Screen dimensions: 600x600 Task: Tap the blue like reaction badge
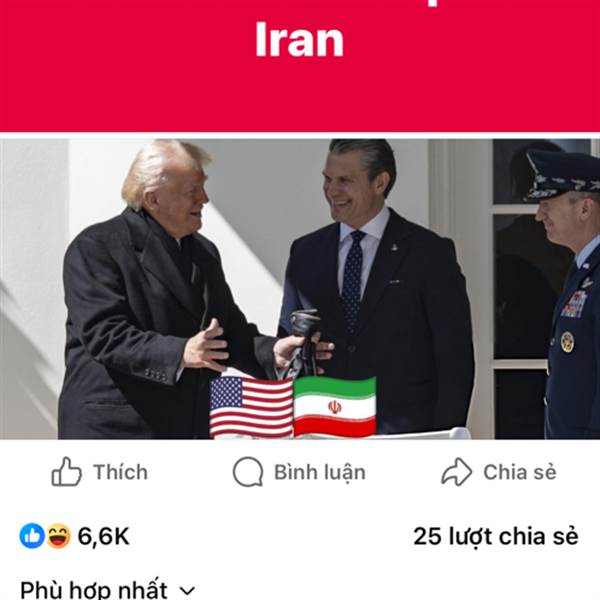pyautogui.click(x=32, y=536)
